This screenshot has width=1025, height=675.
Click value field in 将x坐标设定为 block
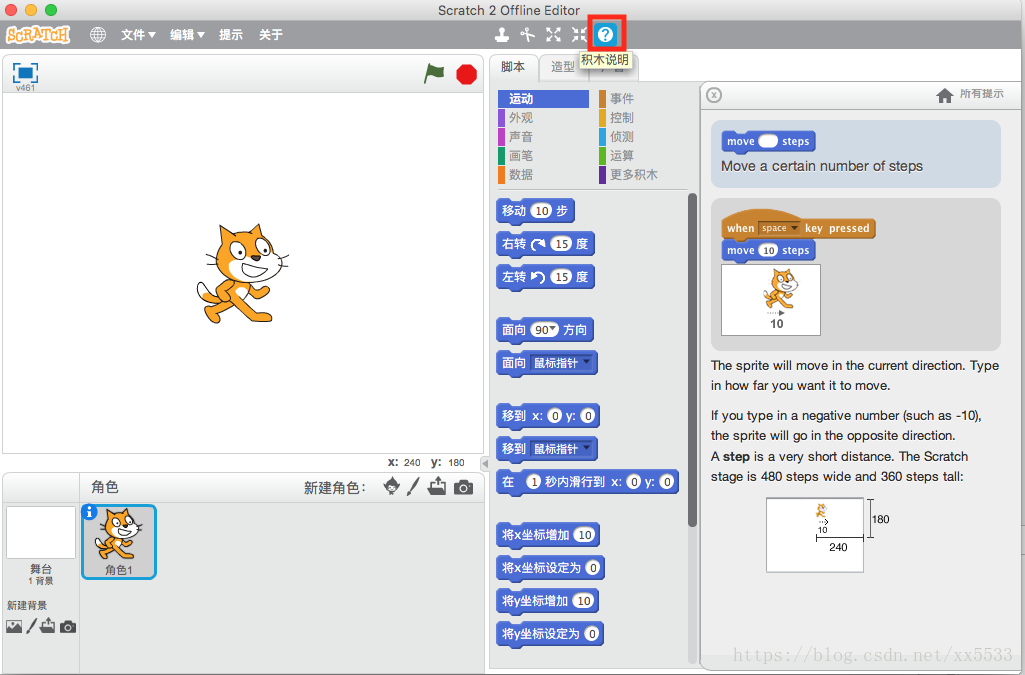(x=593, y=567)
